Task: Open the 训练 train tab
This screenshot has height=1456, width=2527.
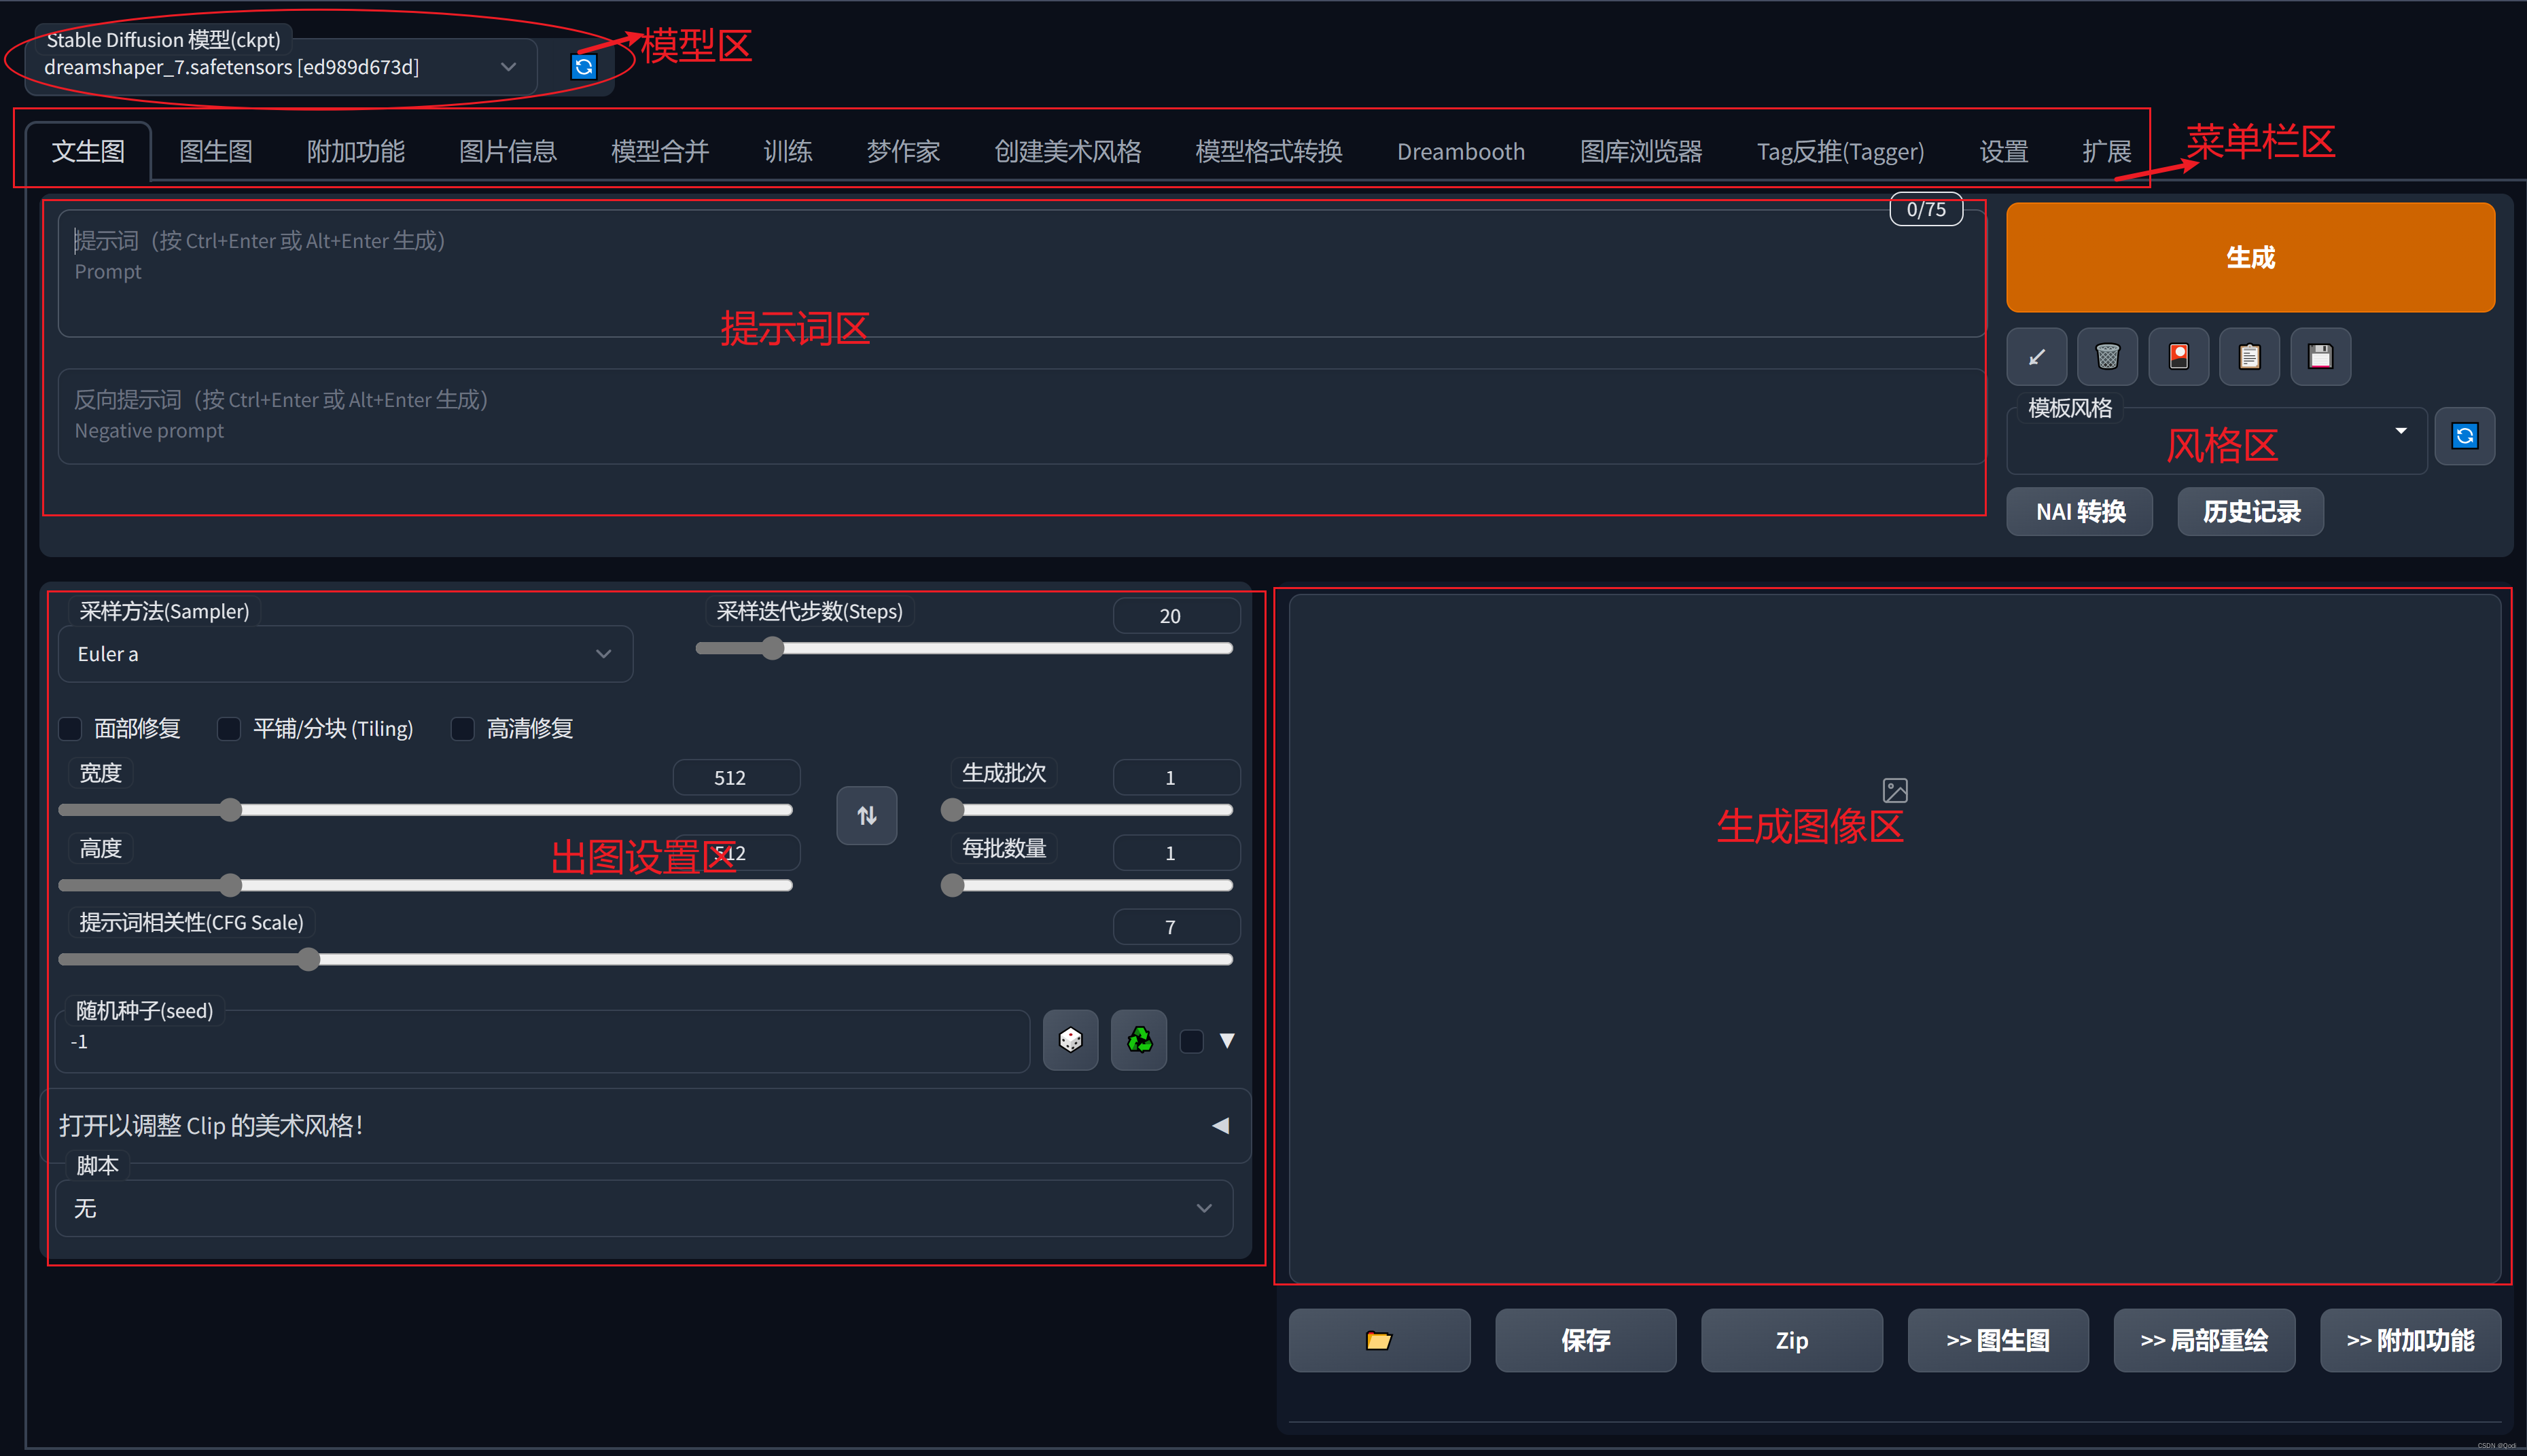Action: coord(788,152)
